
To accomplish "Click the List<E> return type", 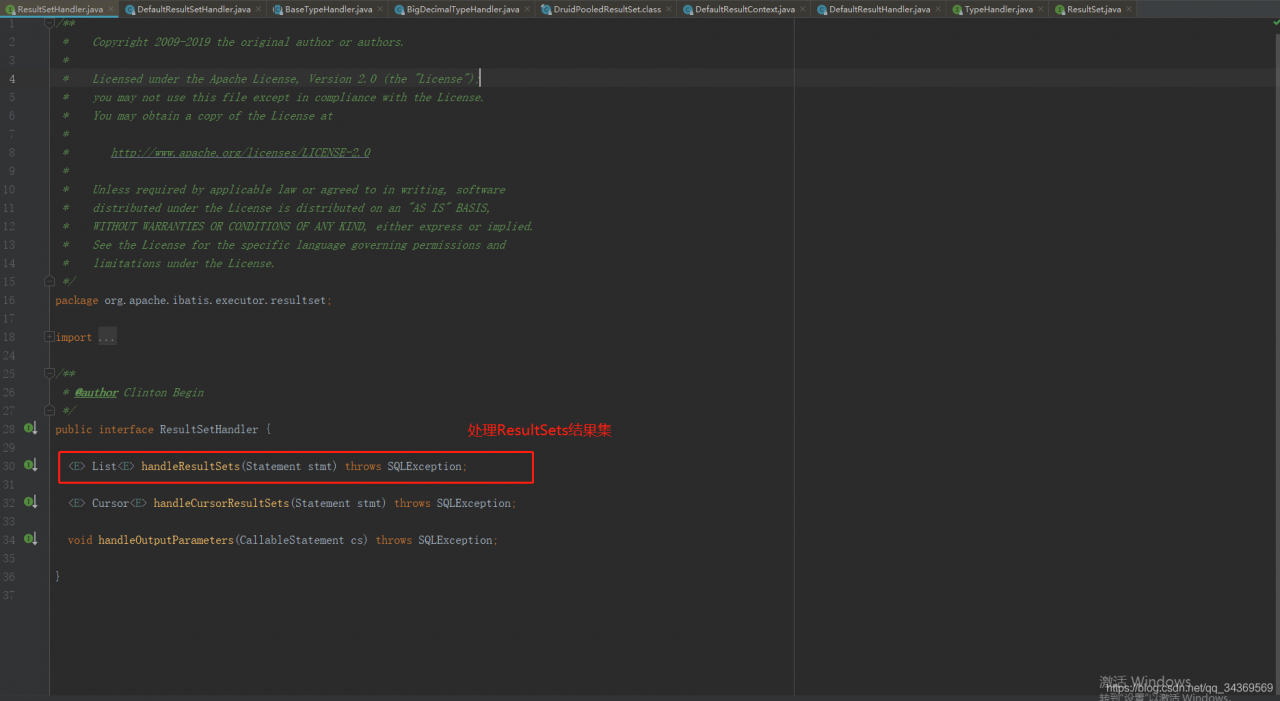I will click(x=113, y=466).
